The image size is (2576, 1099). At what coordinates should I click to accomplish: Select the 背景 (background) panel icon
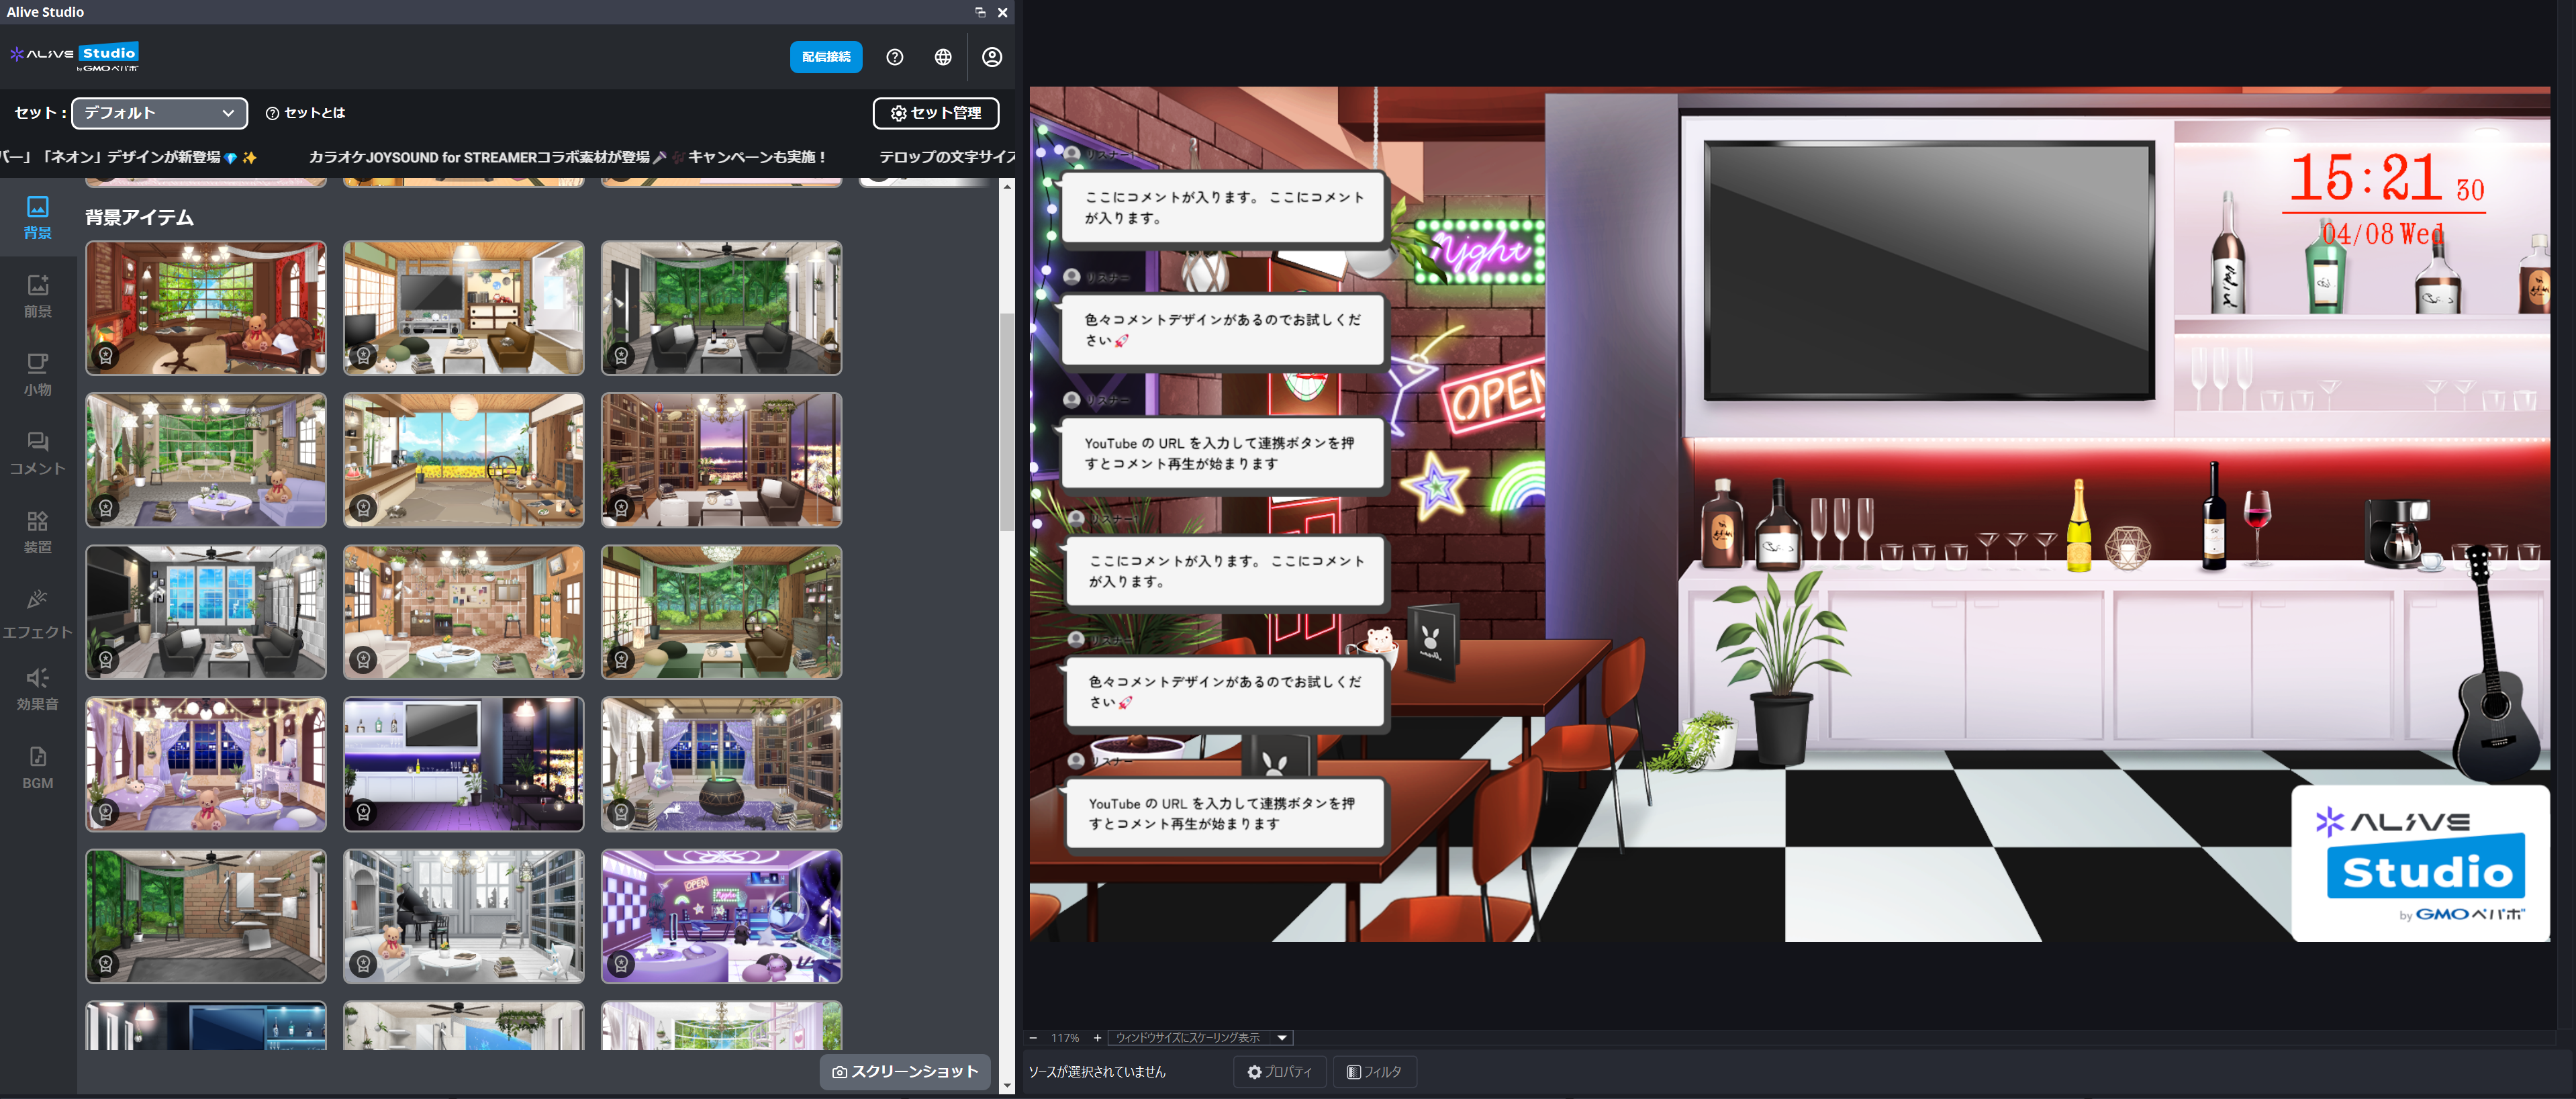pyautogui.click(x=37, y=219)
